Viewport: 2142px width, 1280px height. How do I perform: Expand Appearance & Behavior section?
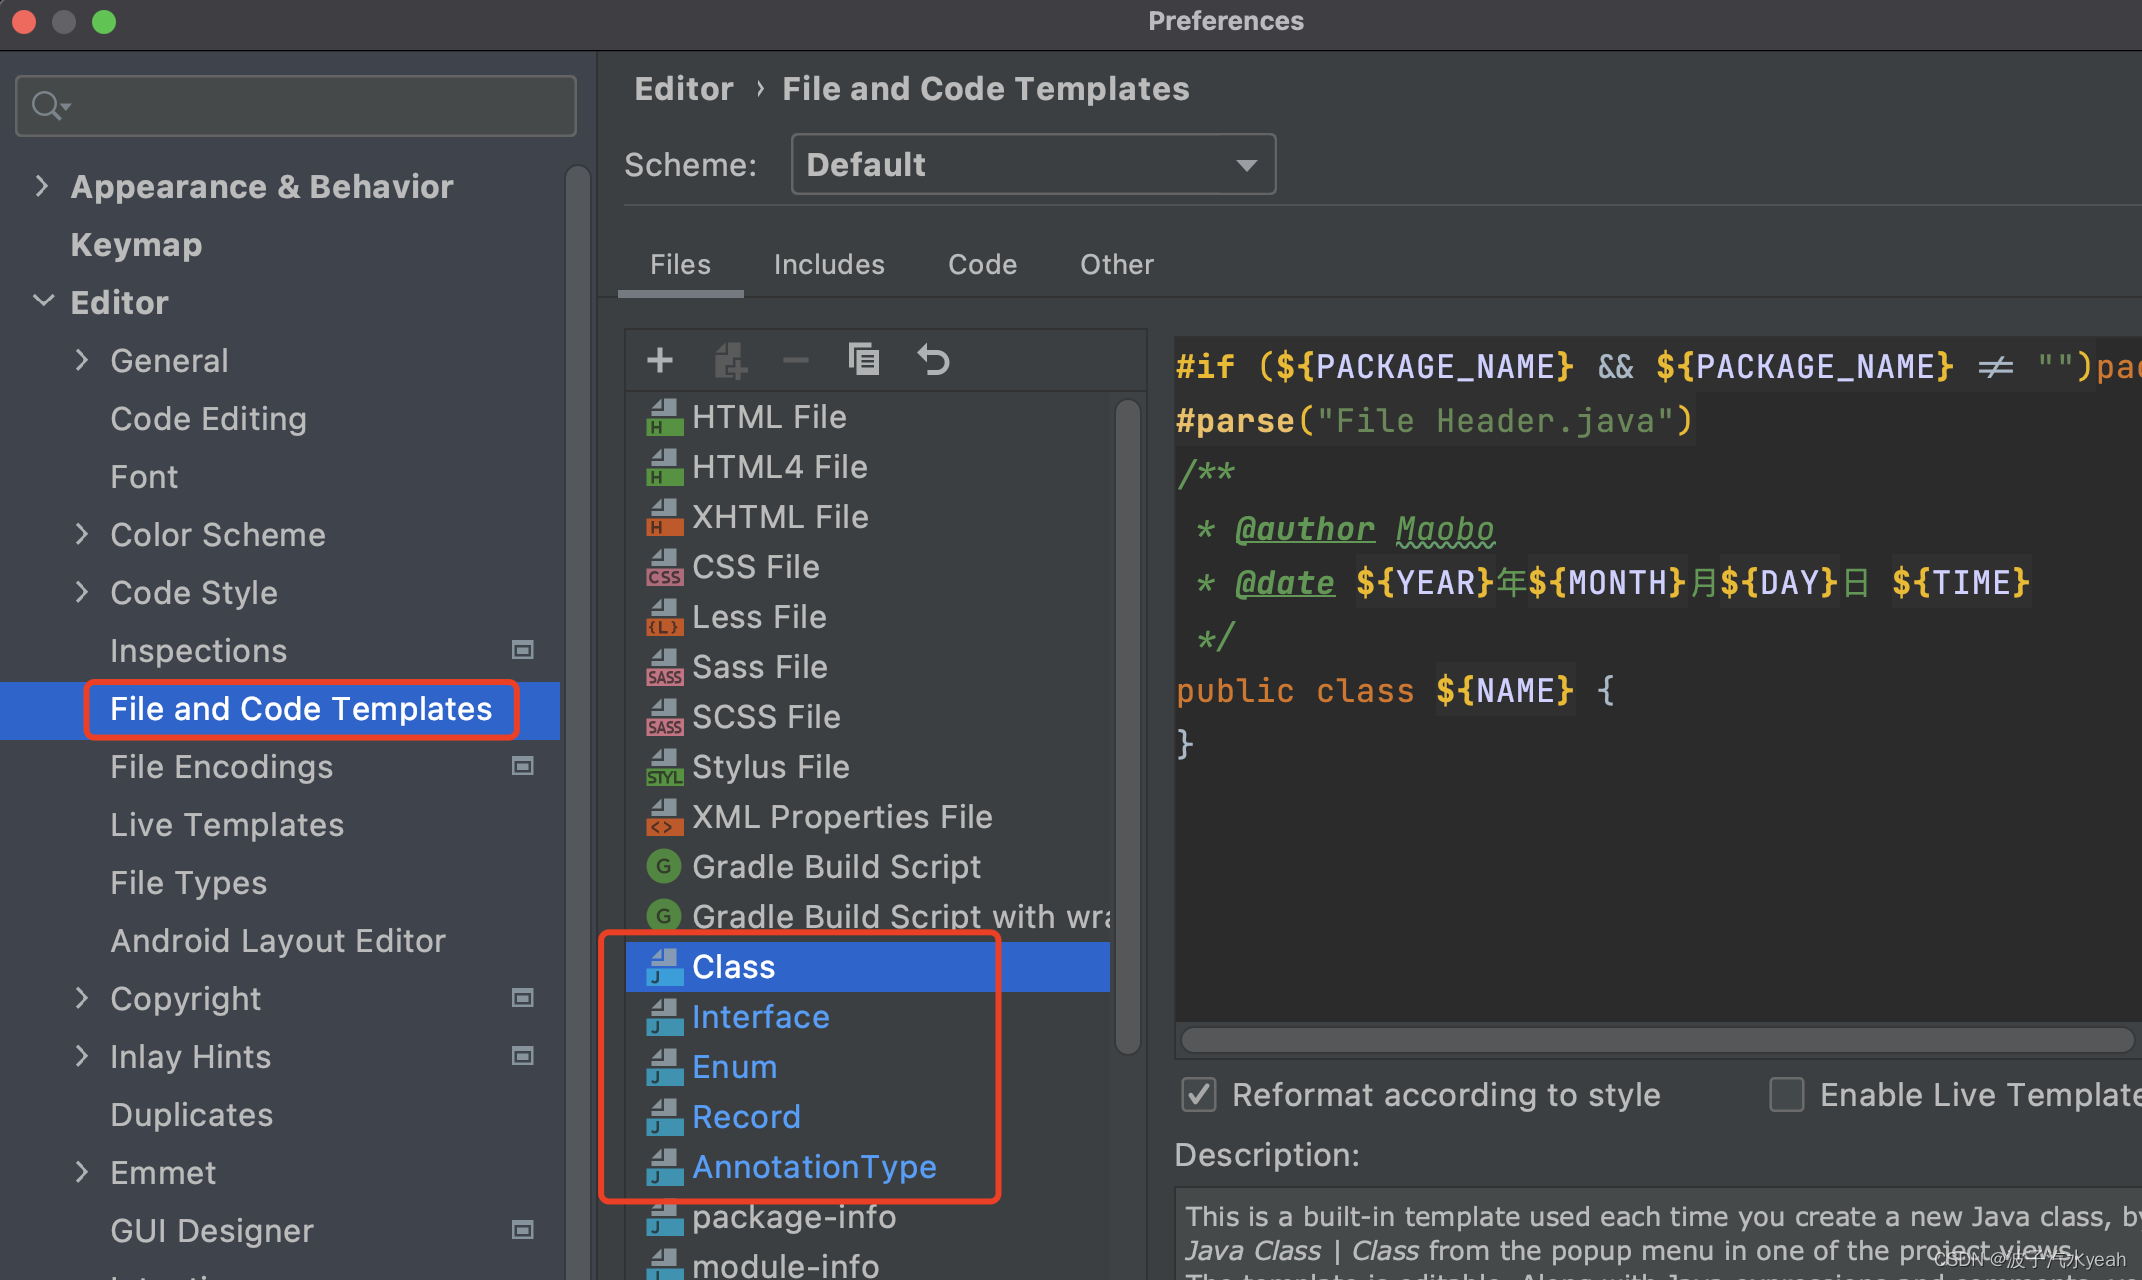pos(41,186)
